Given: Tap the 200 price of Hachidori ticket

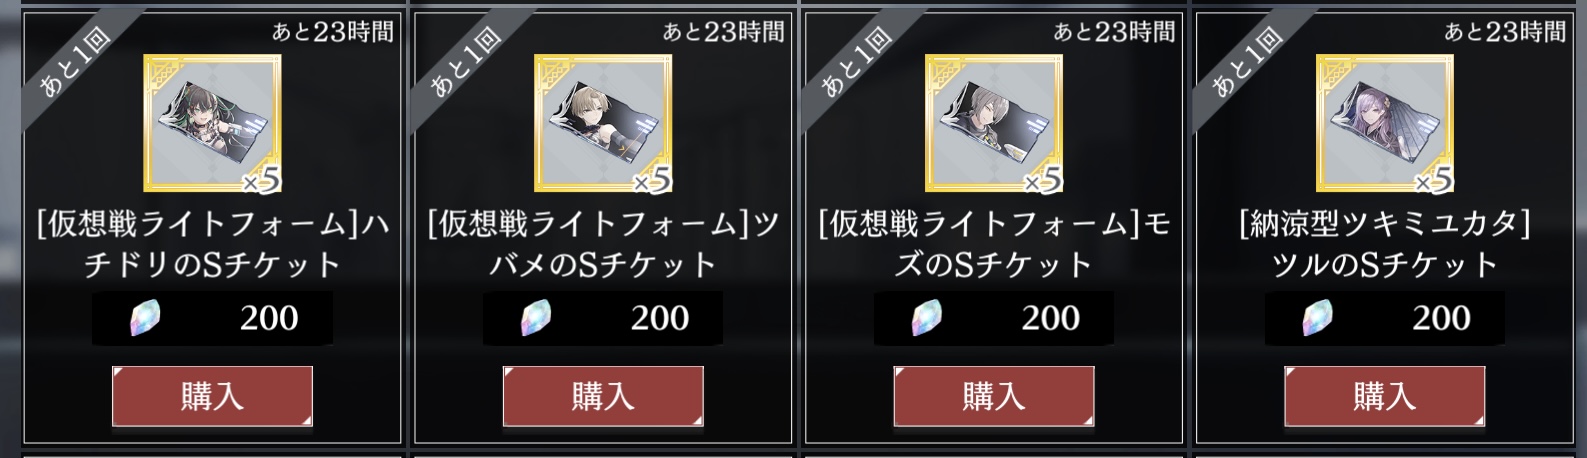Looking at the screenshot, I should (269, 318).
